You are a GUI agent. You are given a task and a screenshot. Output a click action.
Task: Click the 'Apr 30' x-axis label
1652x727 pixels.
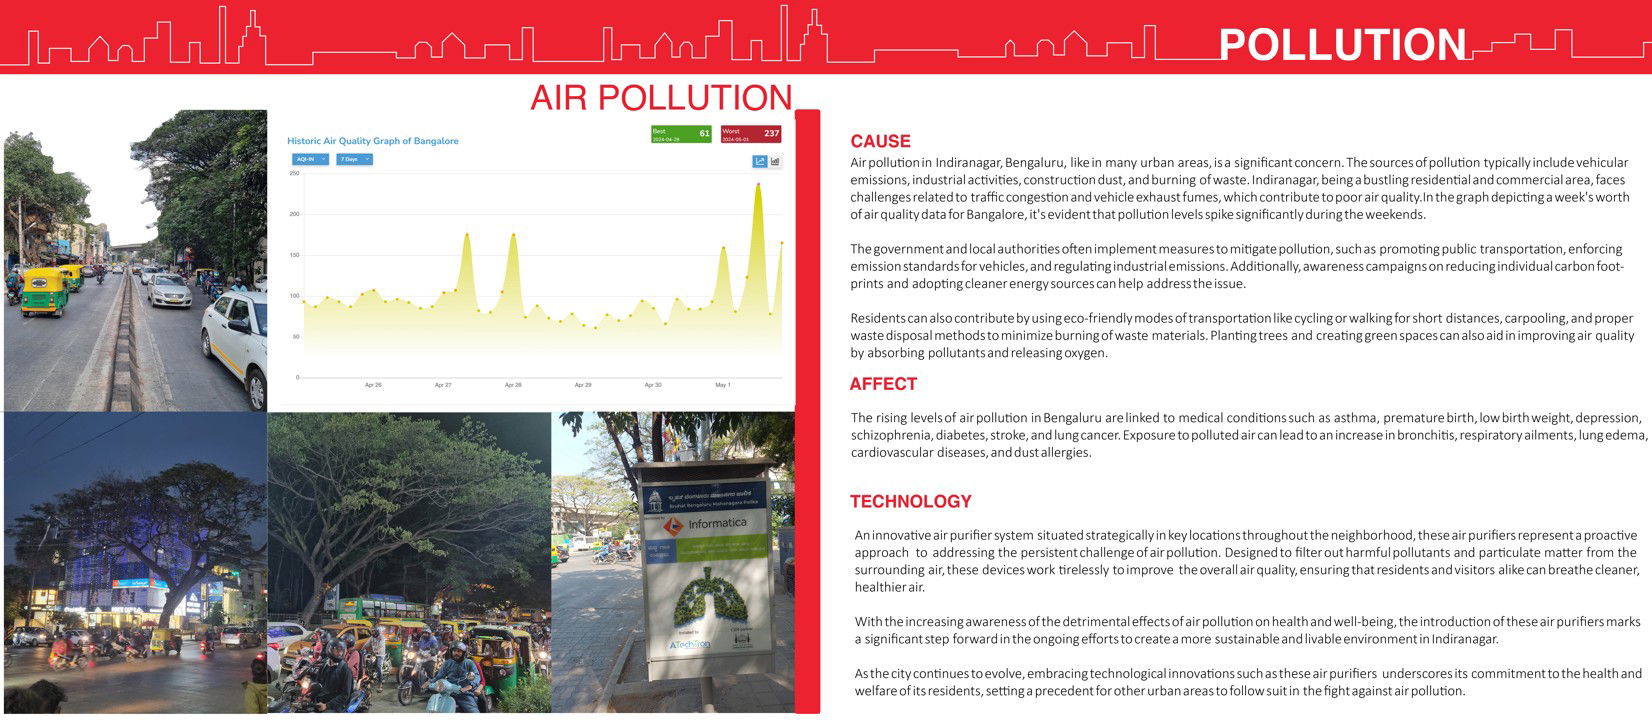pos(653,385)
